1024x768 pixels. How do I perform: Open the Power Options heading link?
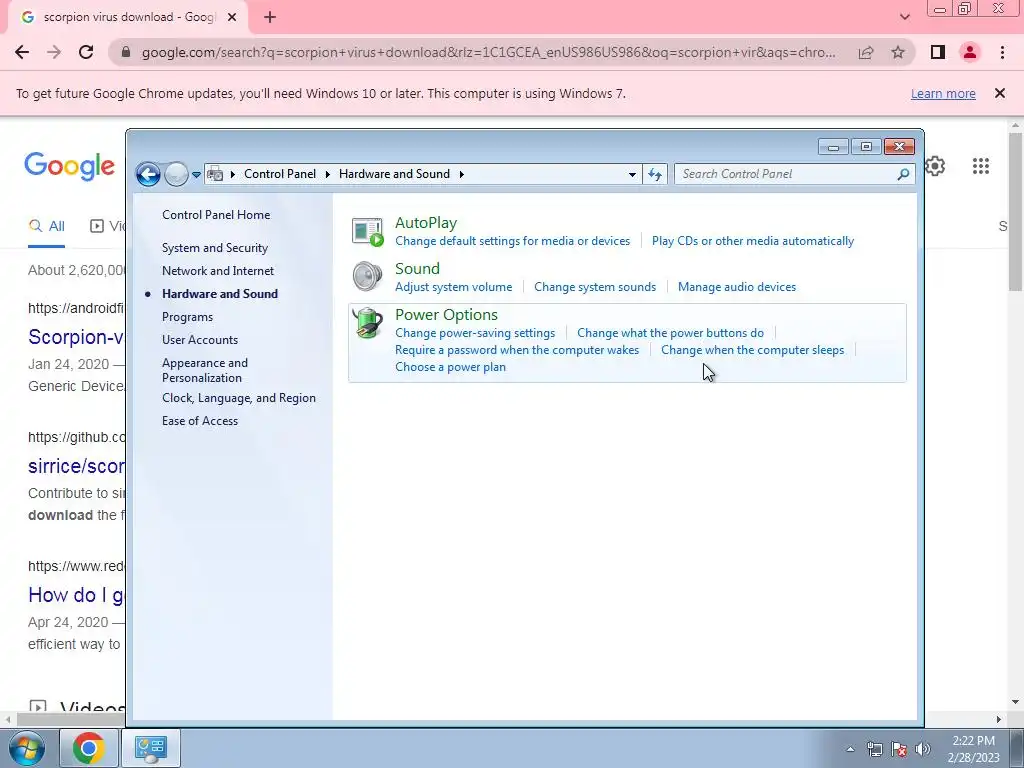click(x=447, y=315)
